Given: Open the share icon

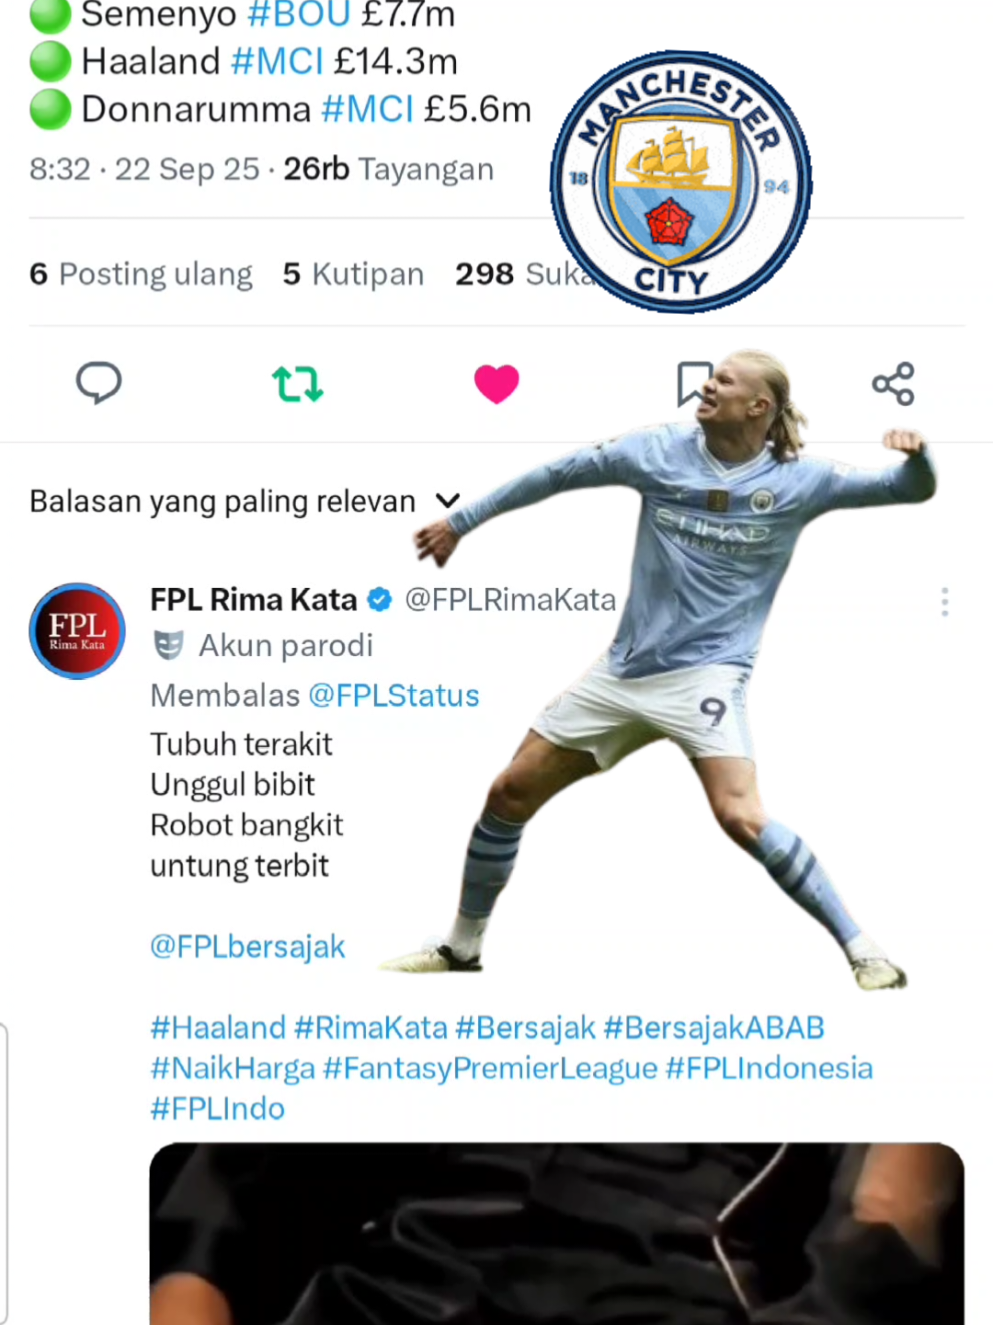Looking at the screenshot, I should [893, 384].
